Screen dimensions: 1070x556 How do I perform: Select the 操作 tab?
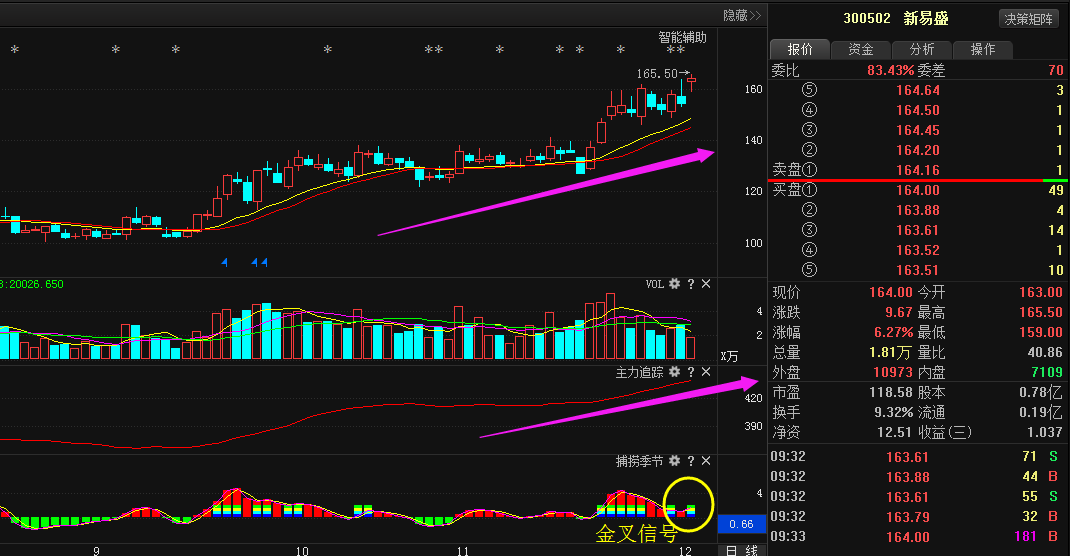982,49
